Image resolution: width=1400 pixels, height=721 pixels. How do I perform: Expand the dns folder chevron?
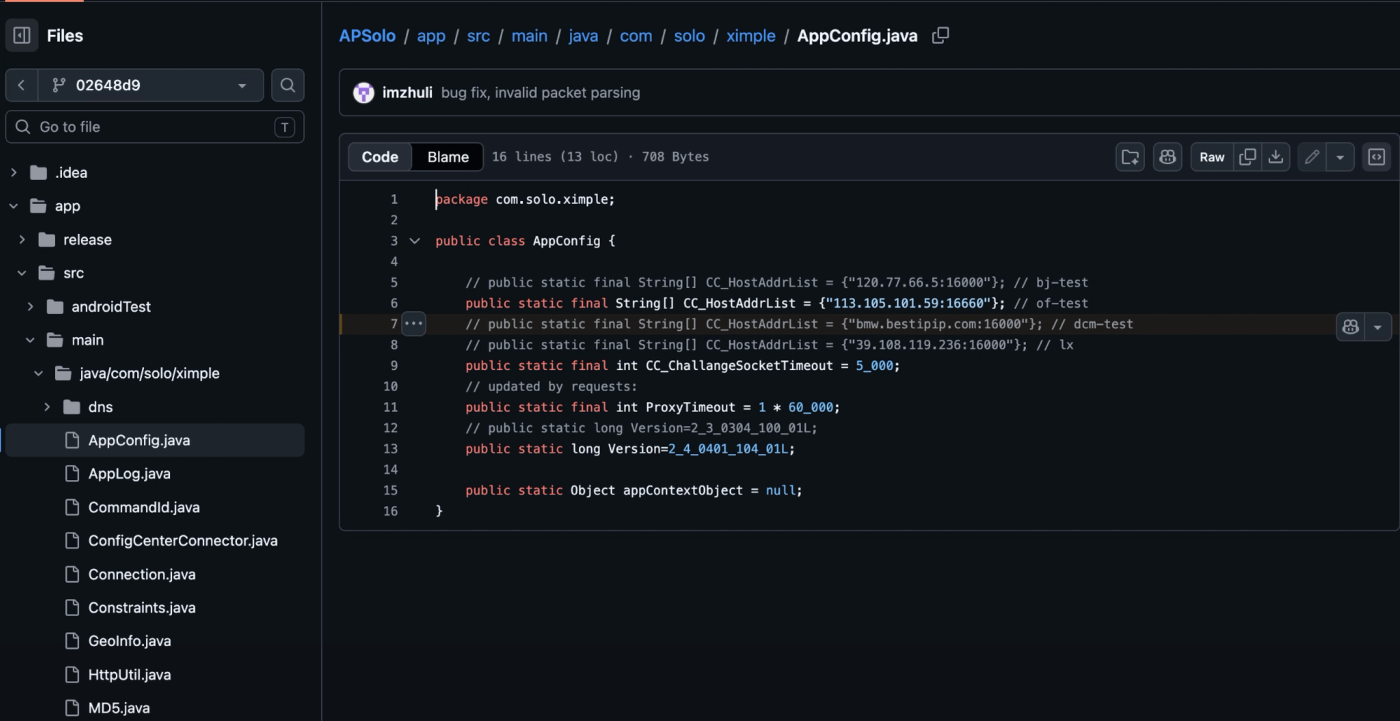point(47,407)
